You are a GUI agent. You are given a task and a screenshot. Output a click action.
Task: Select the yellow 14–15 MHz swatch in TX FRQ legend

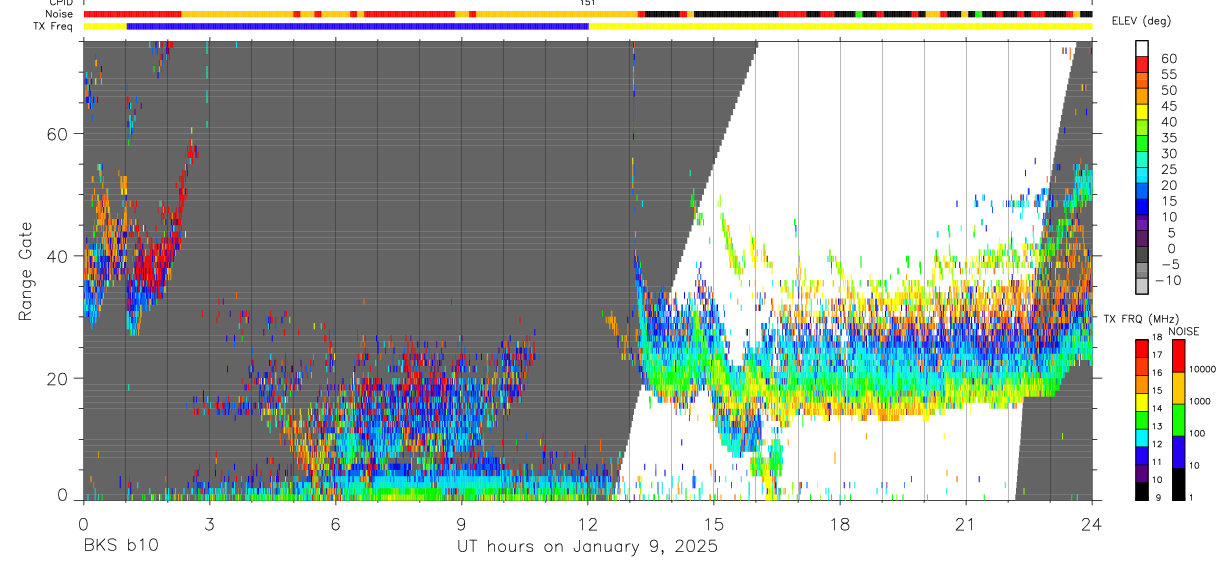click(x=1143, y=401)
